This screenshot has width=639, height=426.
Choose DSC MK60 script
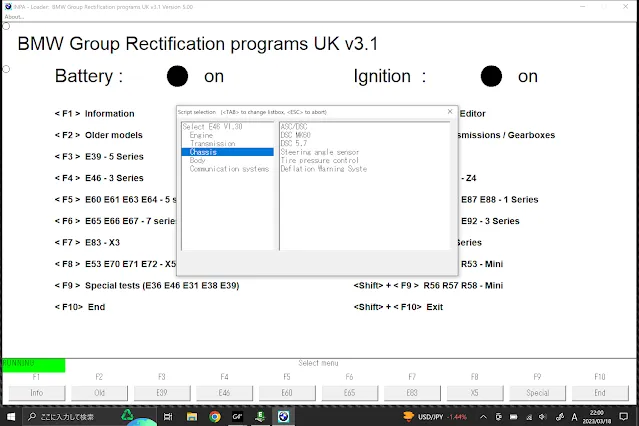[295, 135]
